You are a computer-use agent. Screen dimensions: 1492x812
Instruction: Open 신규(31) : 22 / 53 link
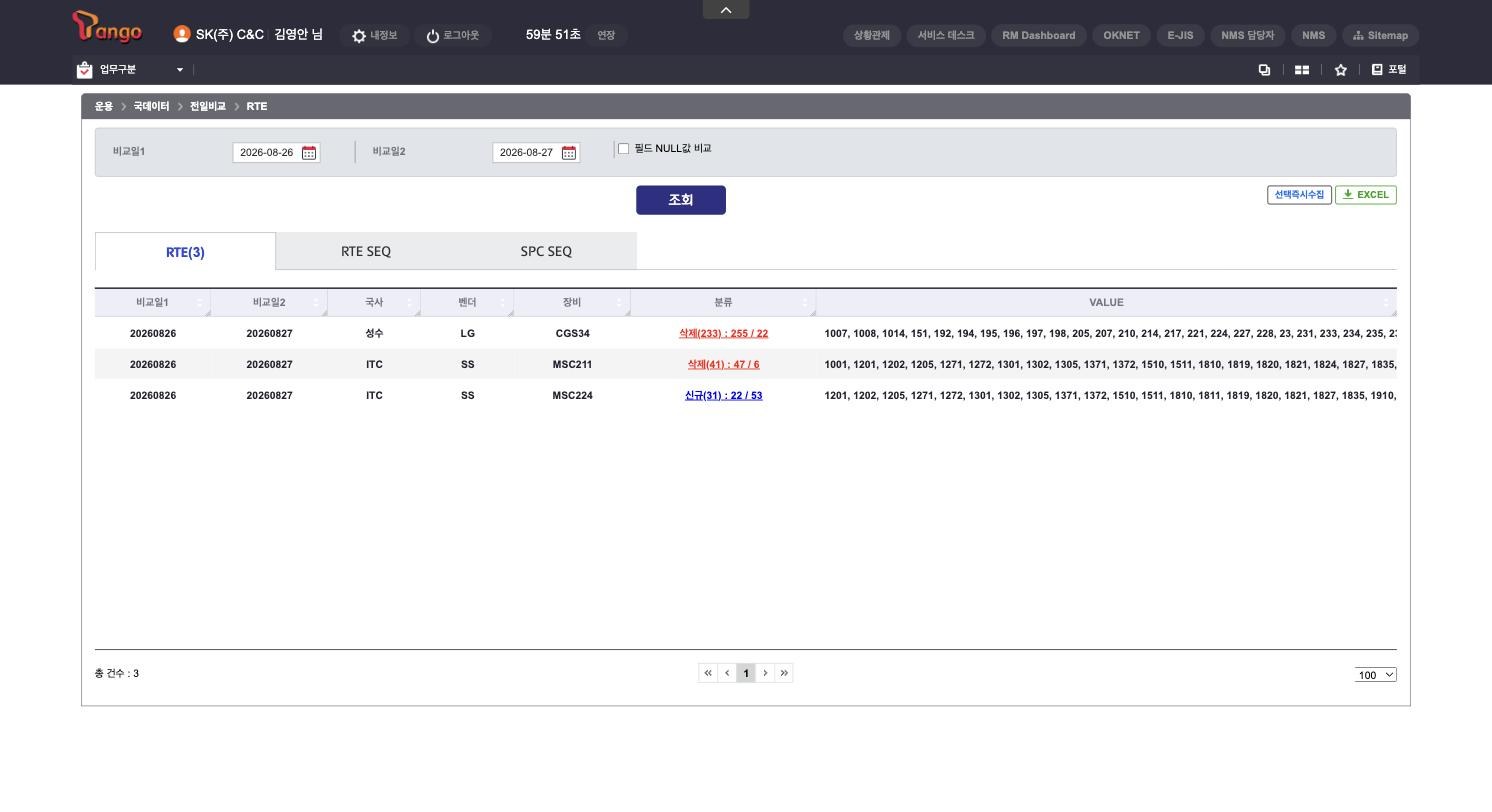pos(723,396)
